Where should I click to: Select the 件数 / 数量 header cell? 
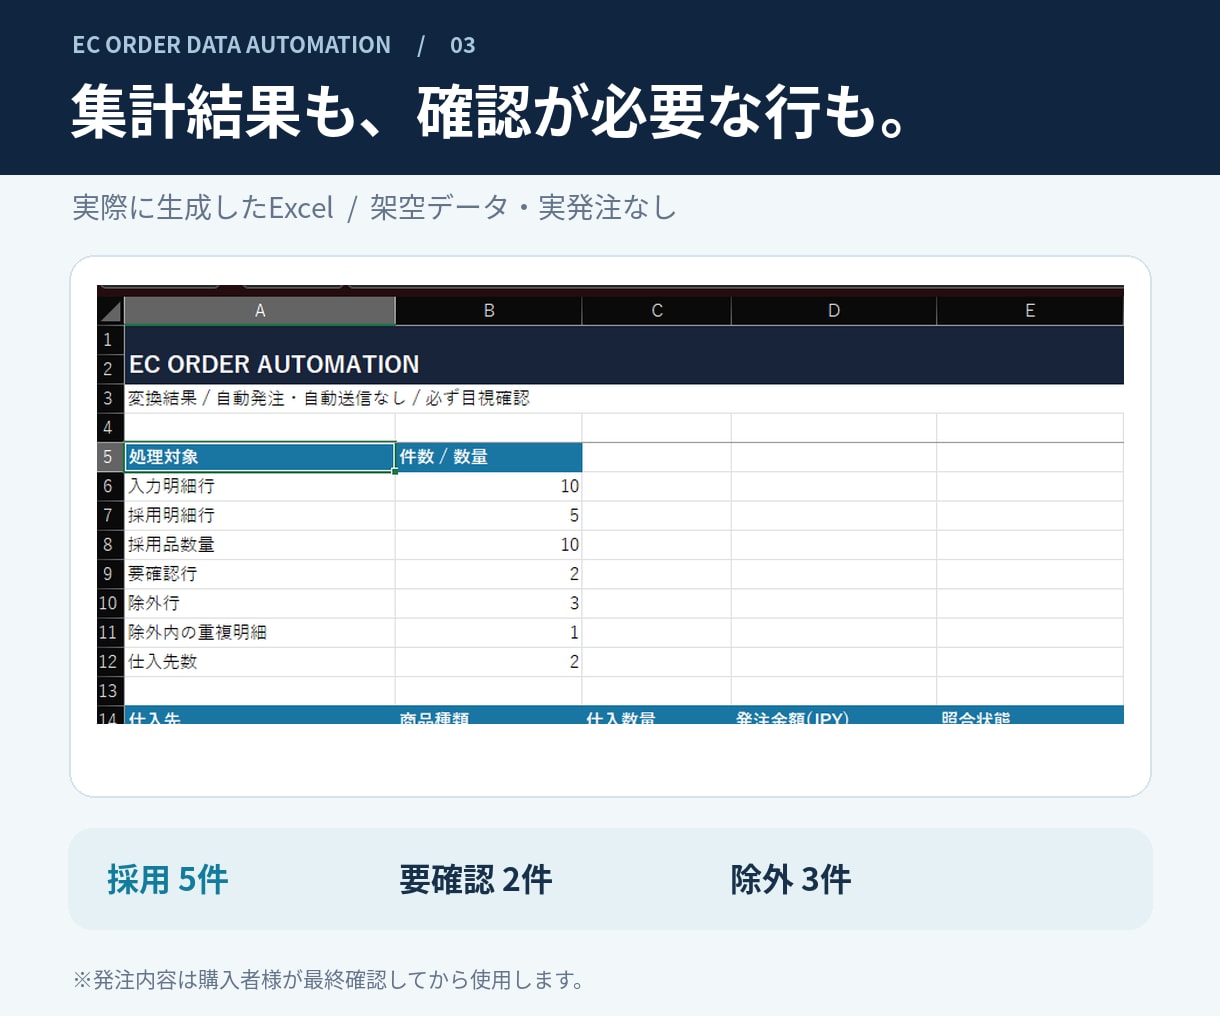(489, 457)
